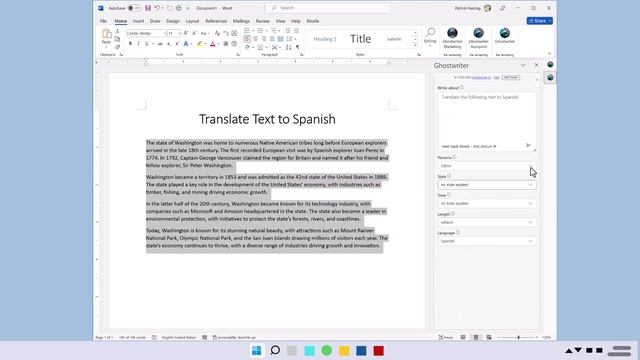Expand the Styles gallery
This screenshot has width=640, height=360.
(415, 45)
